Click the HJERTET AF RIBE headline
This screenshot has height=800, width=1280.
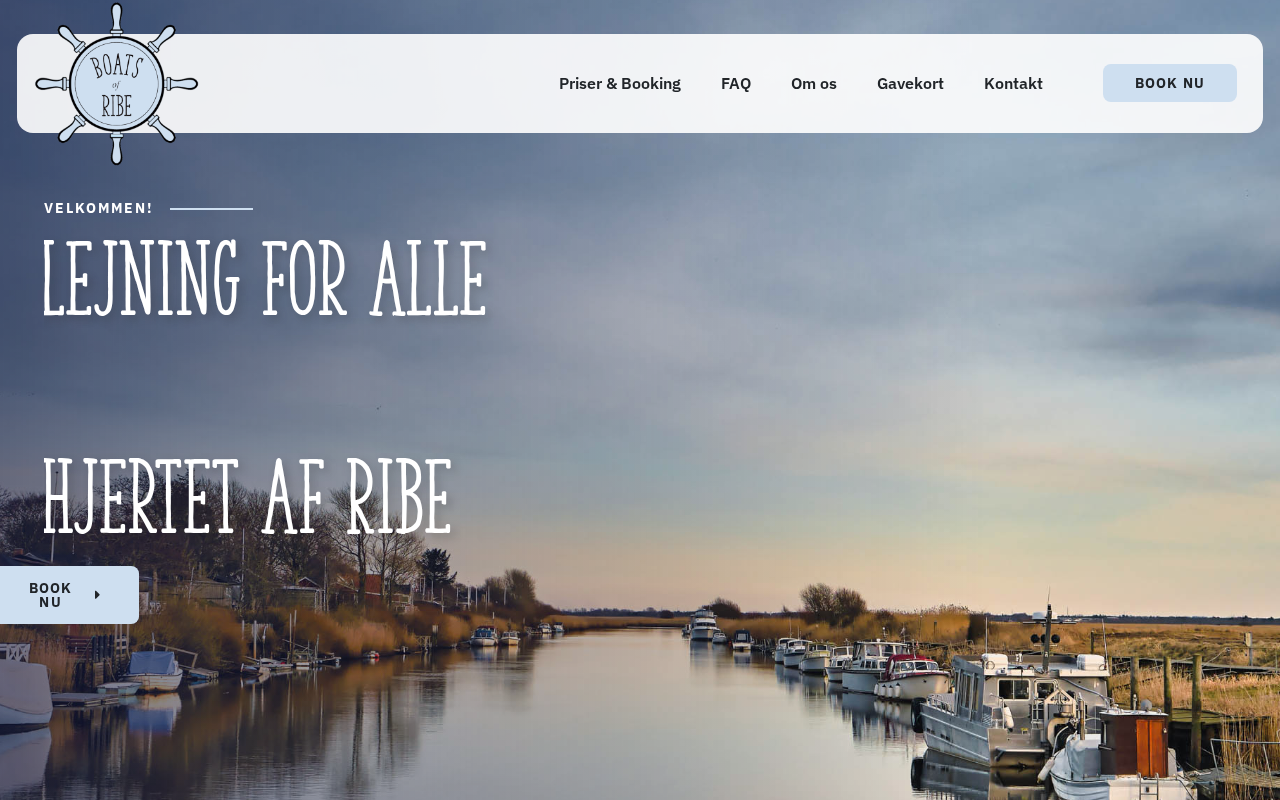coord(247,498)
